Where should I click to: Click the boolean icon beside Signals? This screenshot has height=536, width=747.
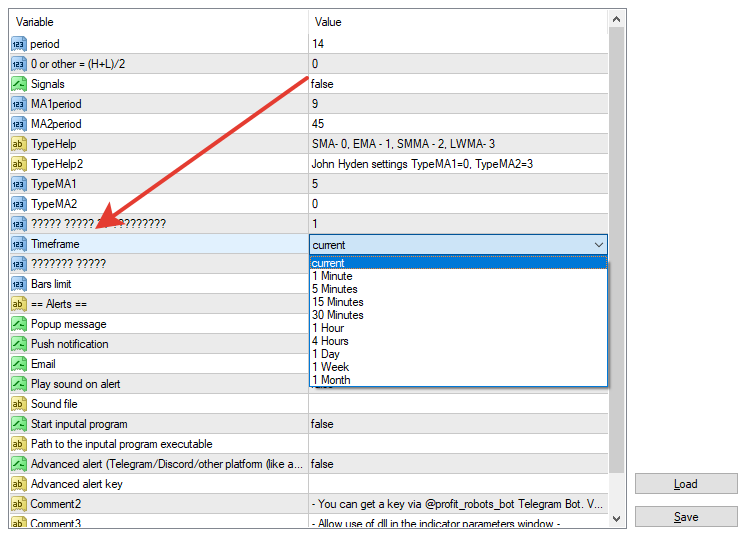pyautogui.click(x=19, y=84)
